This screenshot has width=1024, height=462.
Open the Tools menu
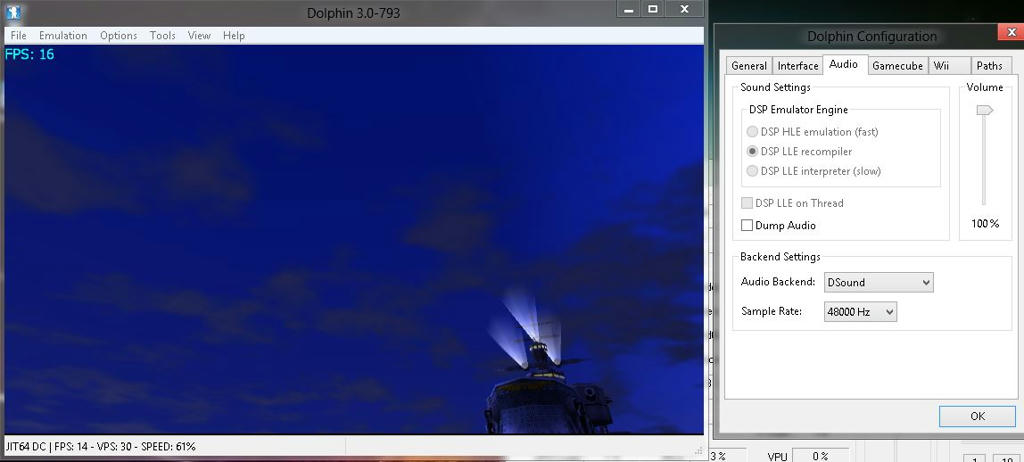click(x=162, y=35)
